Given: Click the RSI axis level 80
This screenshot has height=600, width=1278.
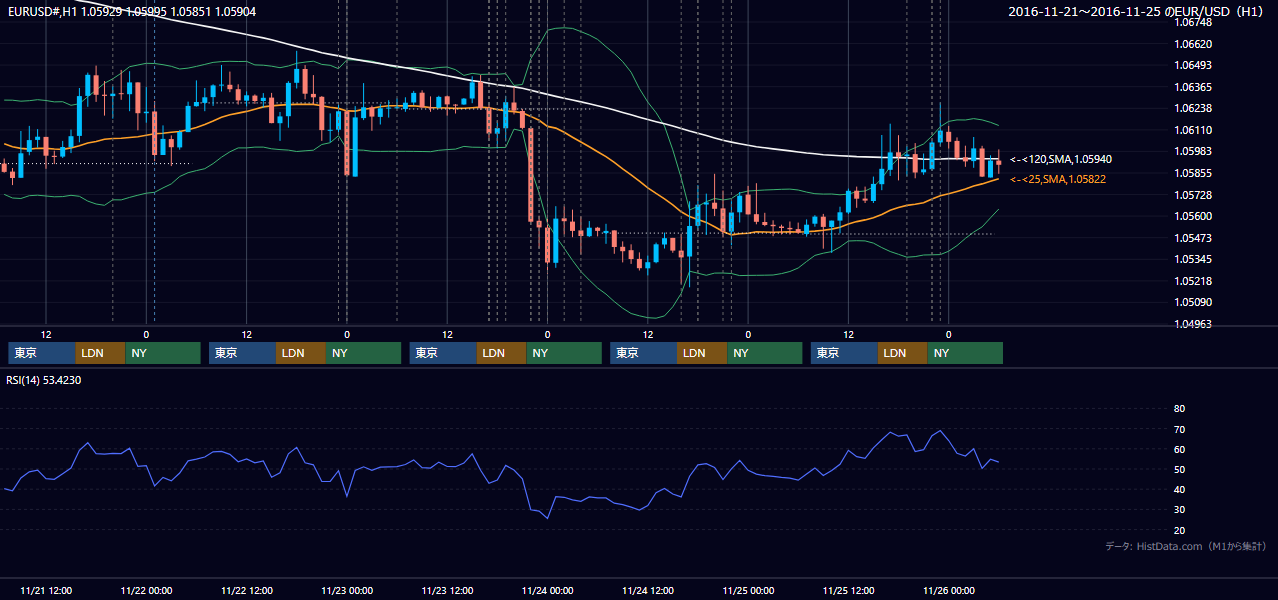Looking at the screenshot, I should 1179,409.
